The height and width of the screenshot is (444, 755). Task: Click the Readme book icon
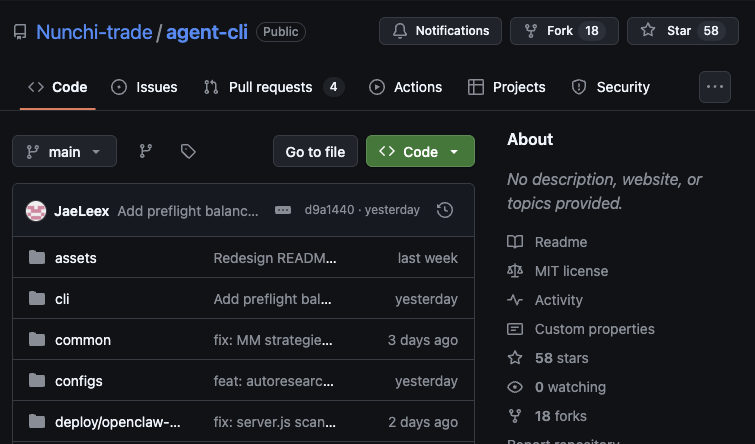pos(515,242)
